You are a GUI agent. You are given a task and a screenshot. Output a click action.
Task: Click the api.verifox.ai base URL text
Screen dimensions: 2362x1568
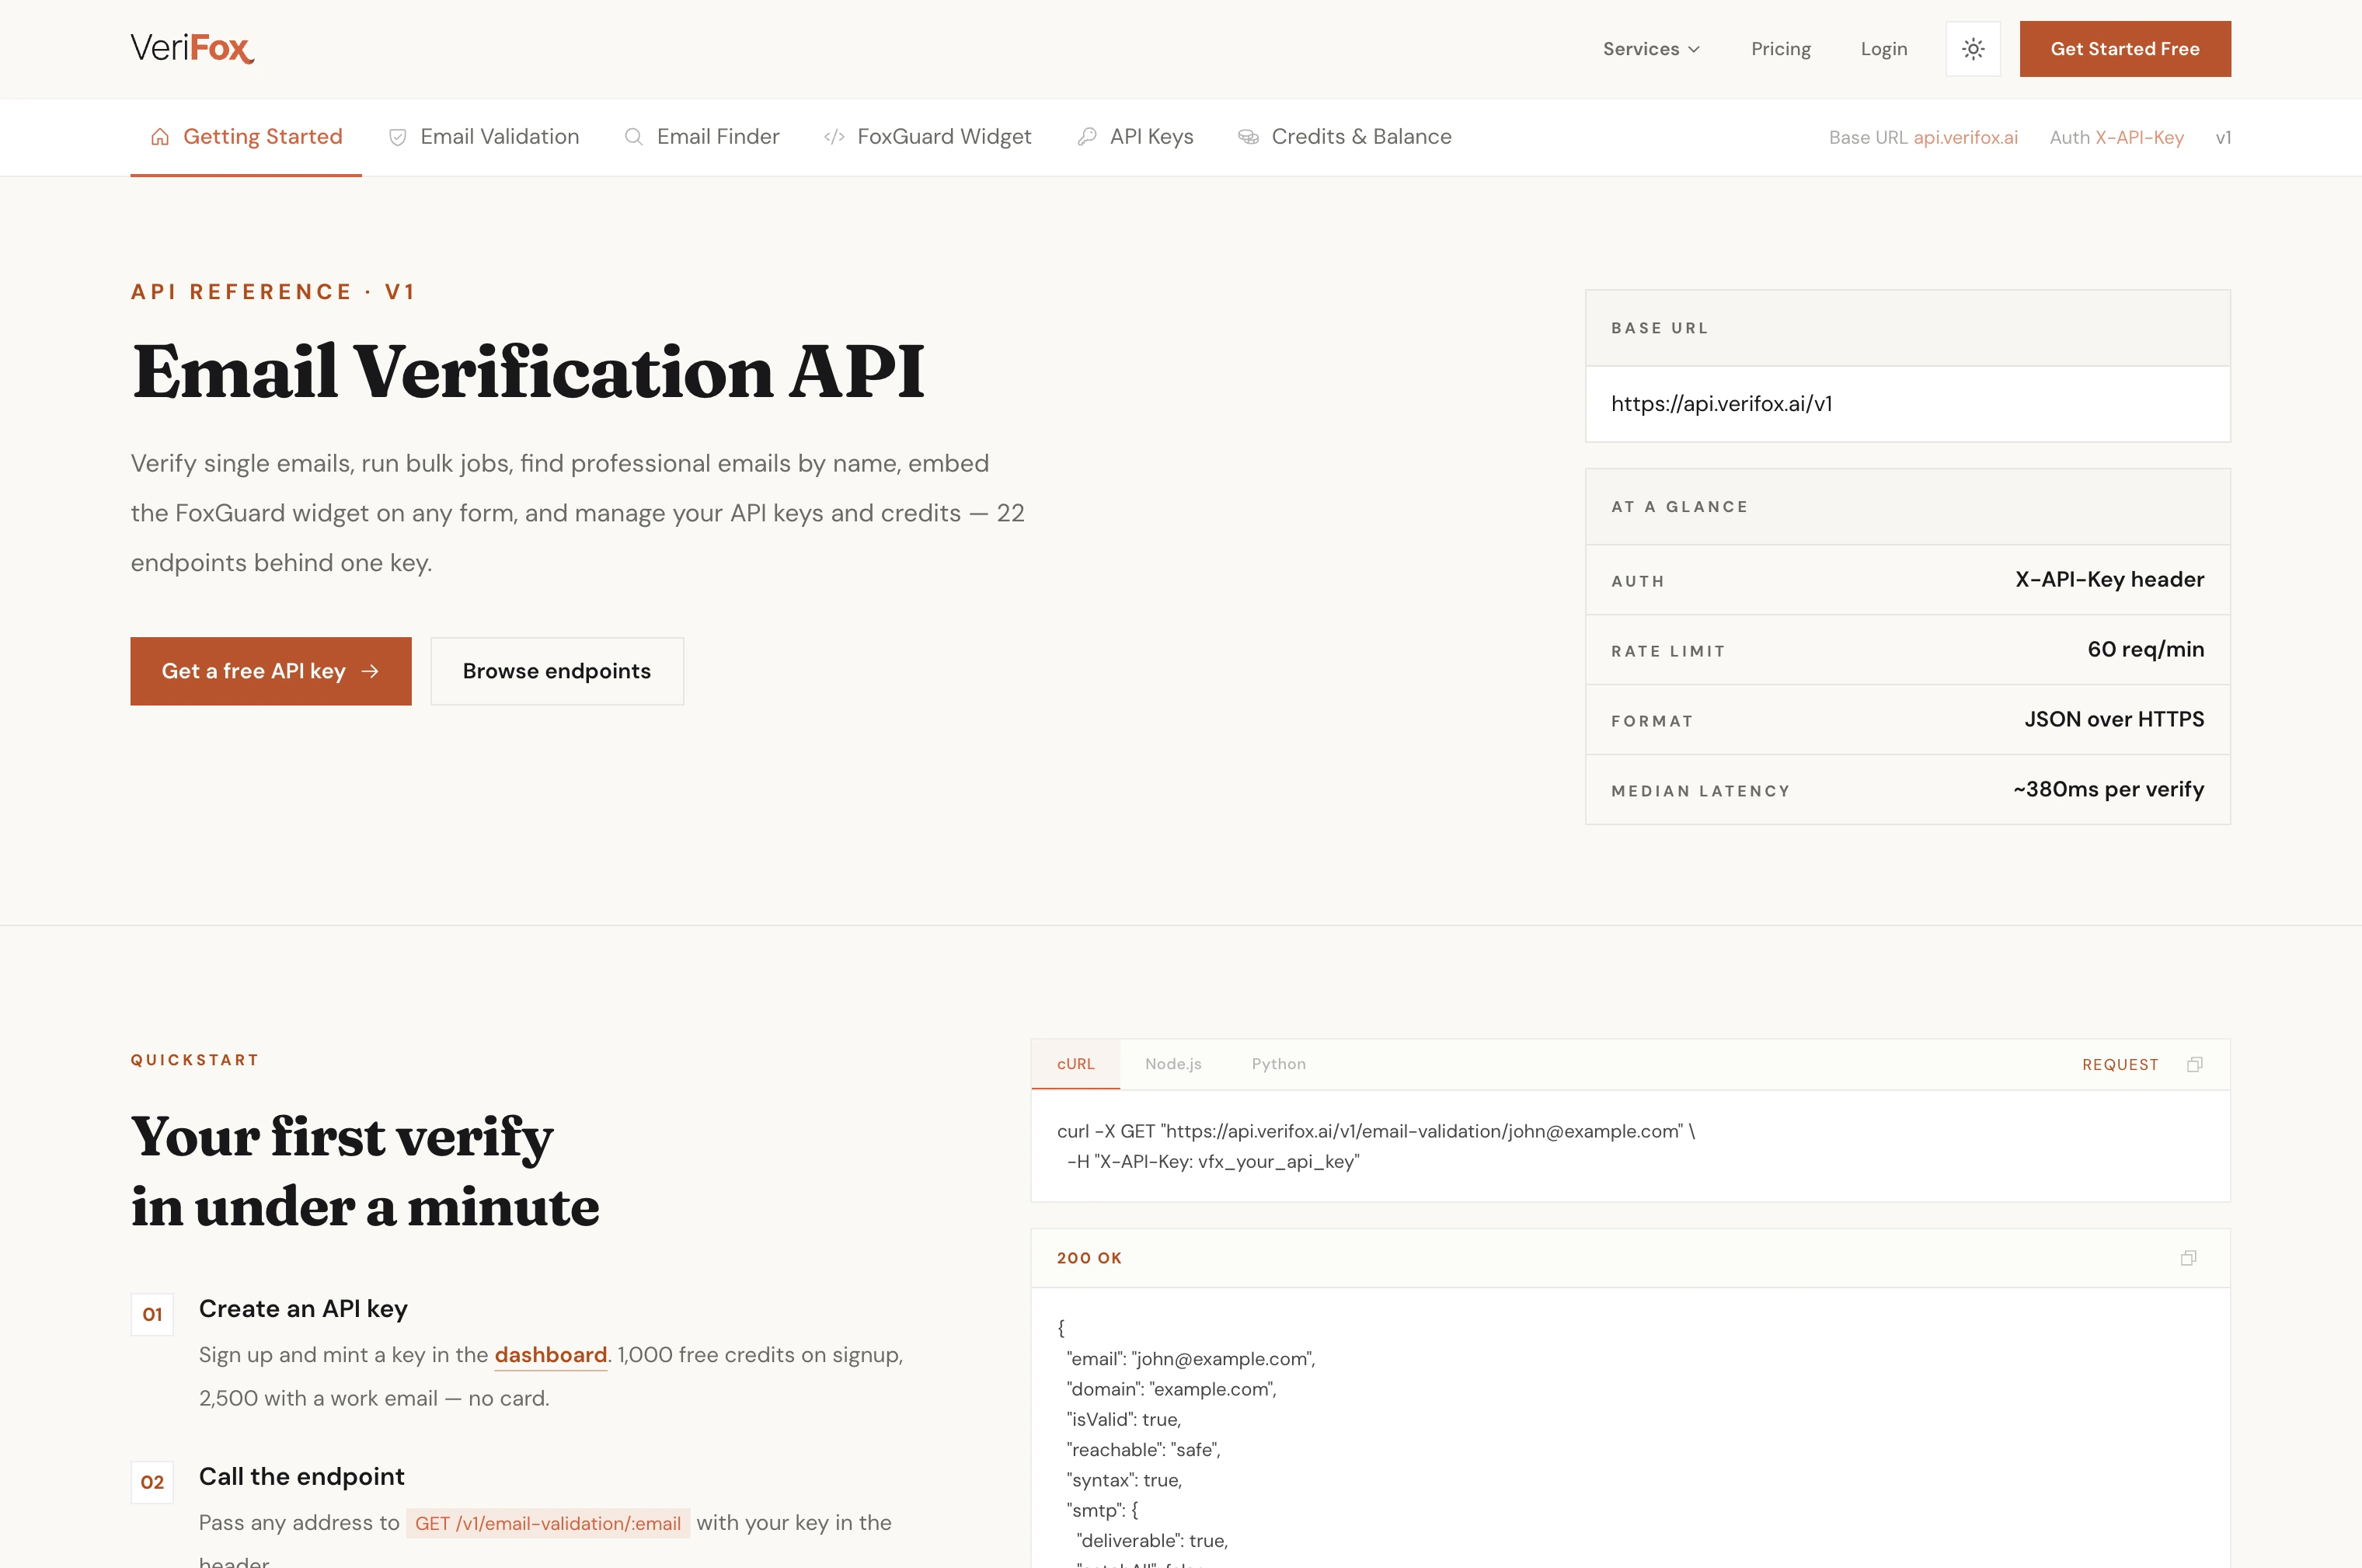1965,138
